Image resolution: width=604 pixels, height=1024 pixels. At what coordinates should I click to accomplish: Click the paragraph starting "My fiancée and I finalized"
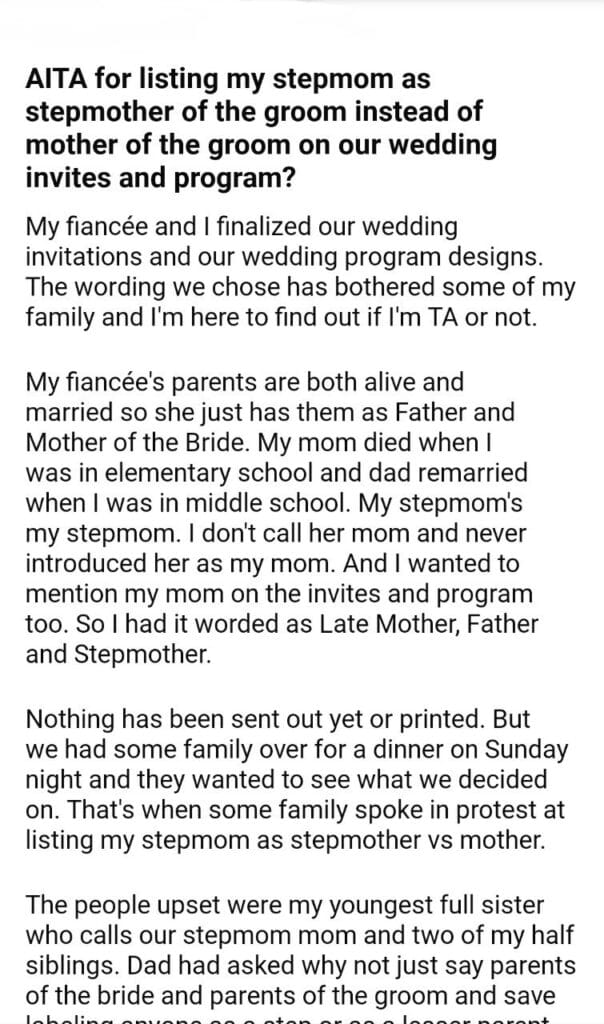pos(300,271)
